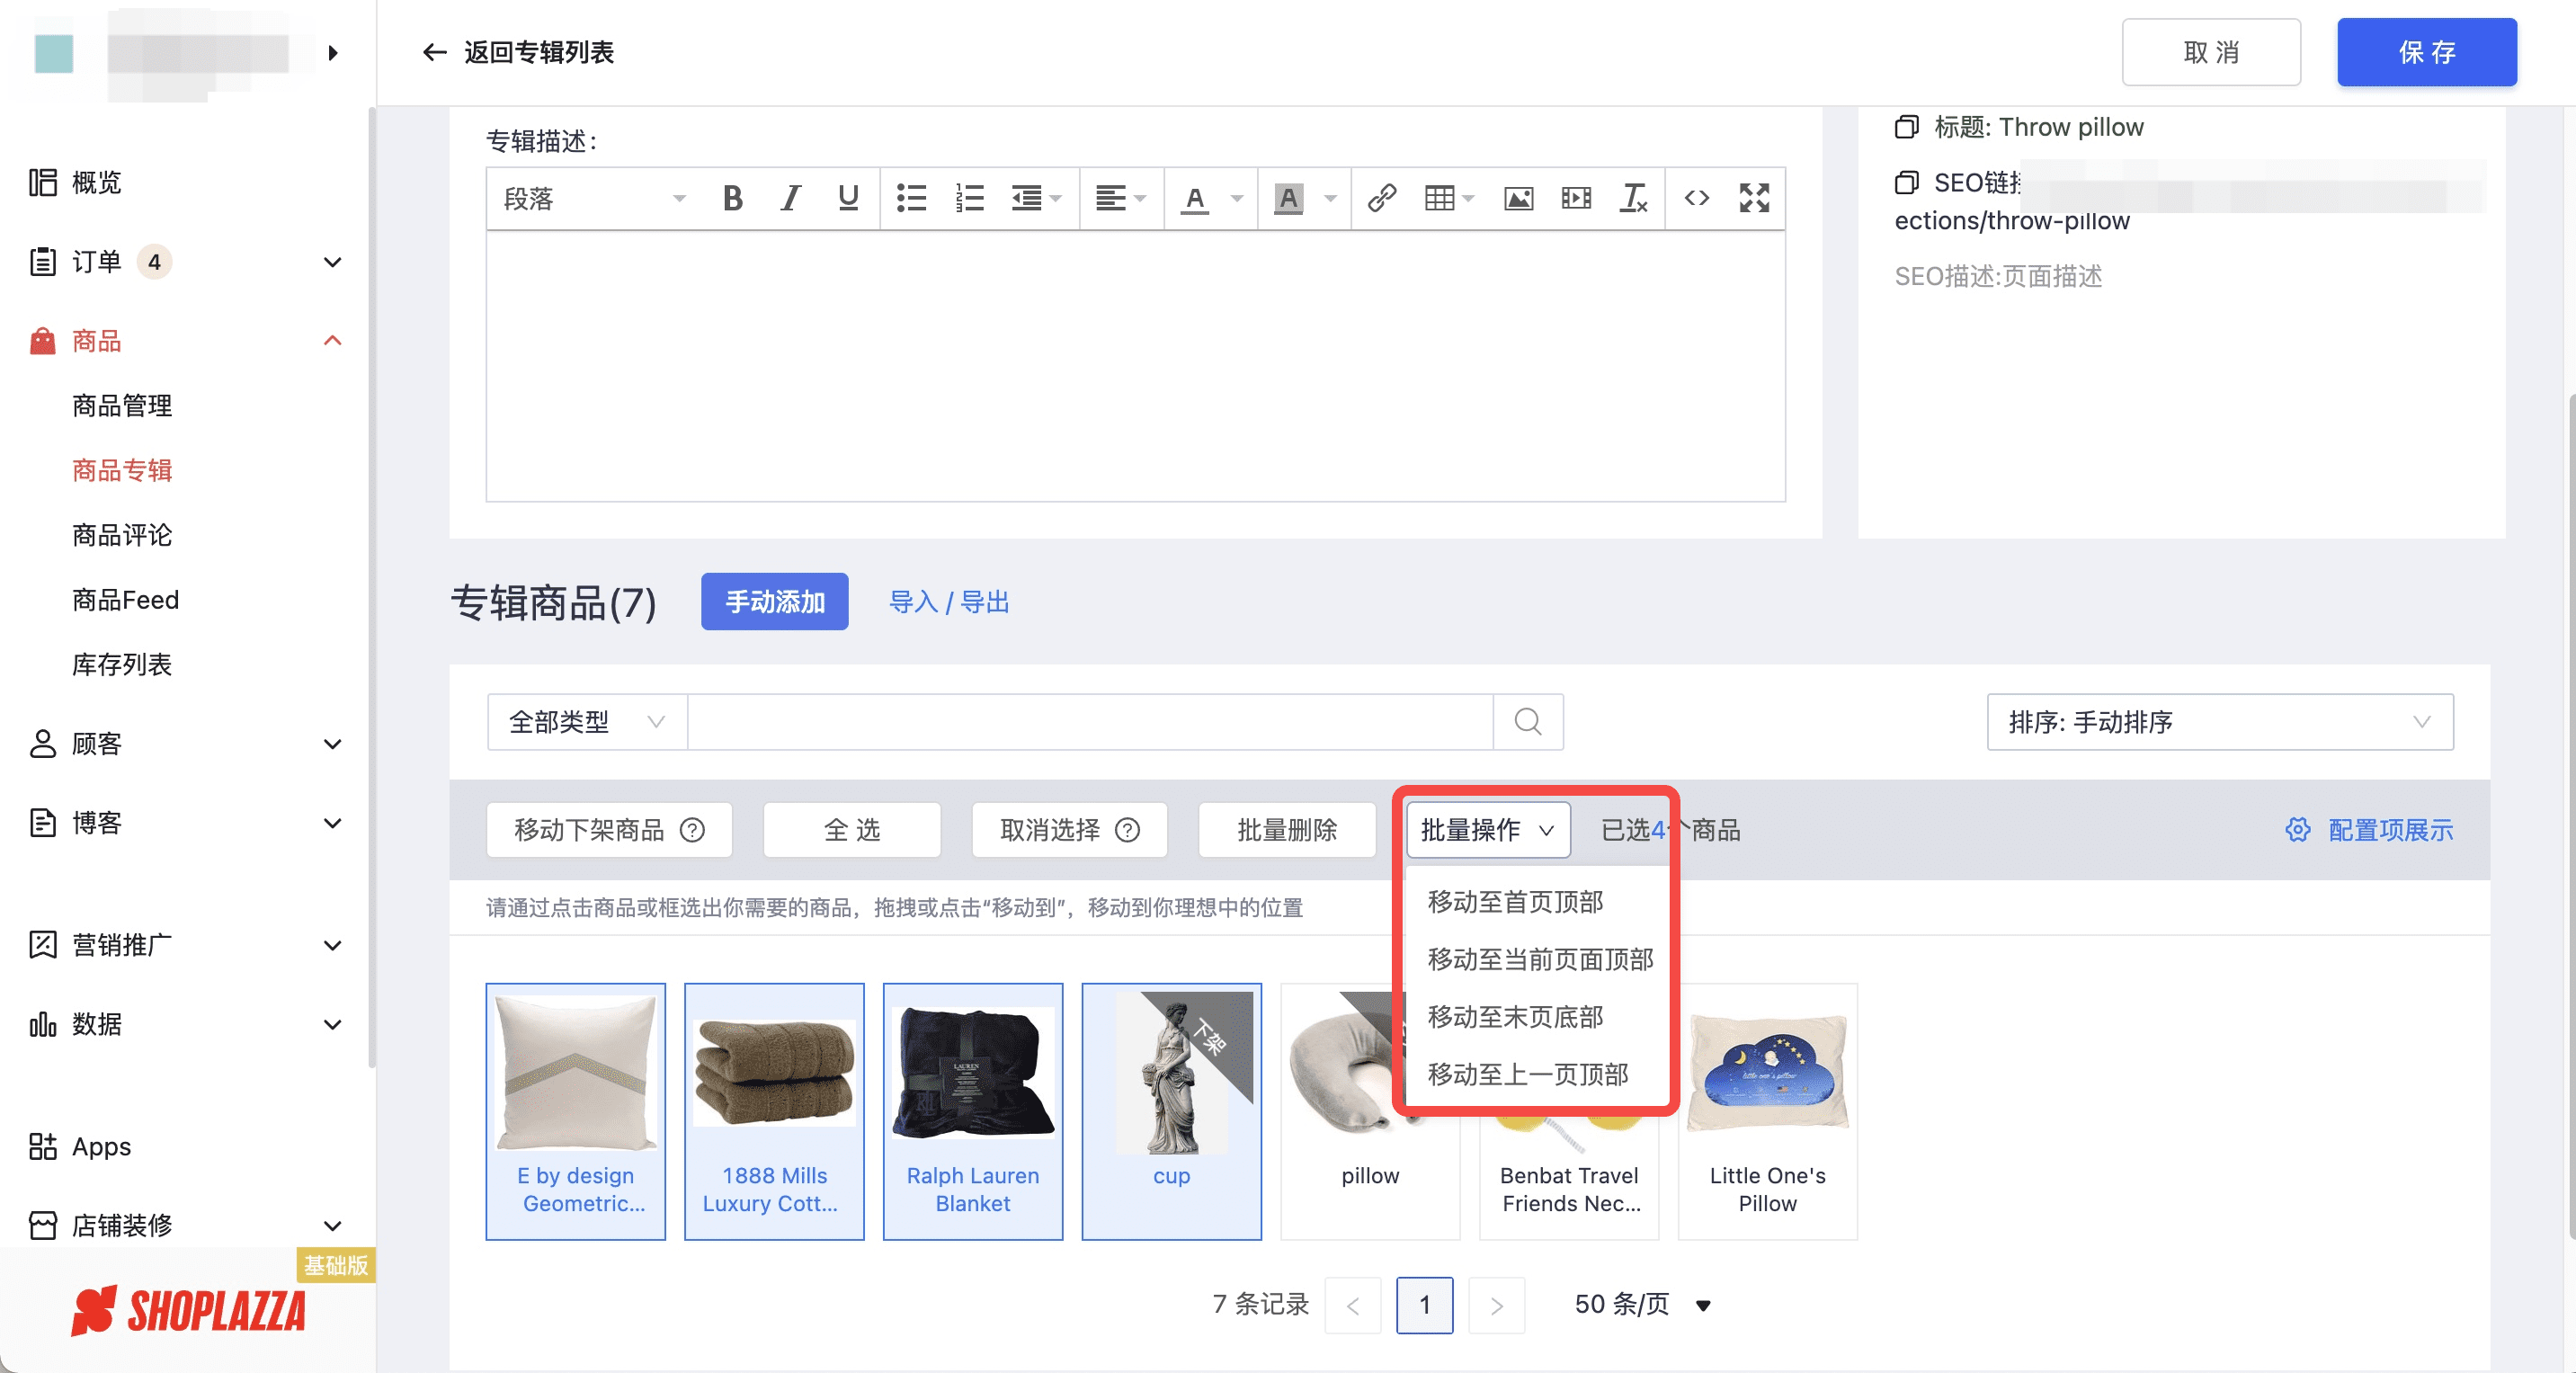Select the Little One's Pillow product card
This screenshot has height=1373, width=2576.
click(1767, 1111)
